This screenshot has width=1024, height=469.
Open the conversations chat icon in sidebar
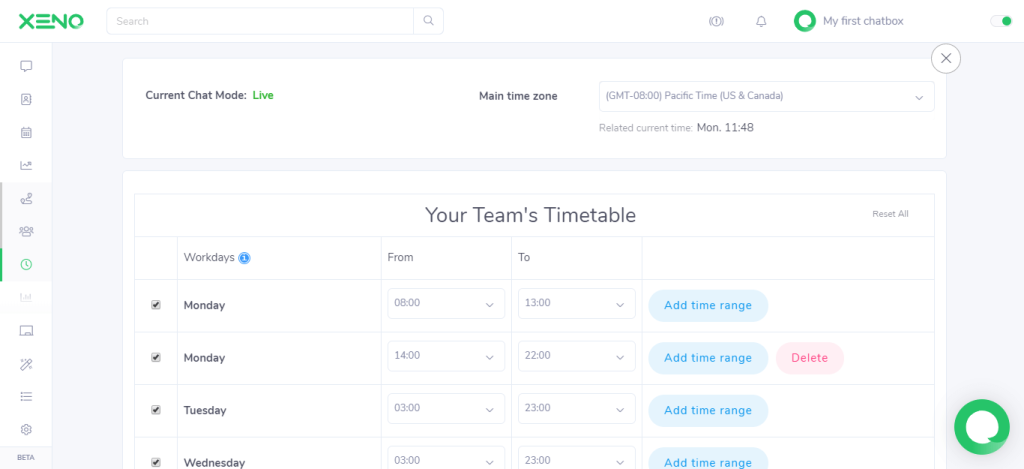click(26, 66)
